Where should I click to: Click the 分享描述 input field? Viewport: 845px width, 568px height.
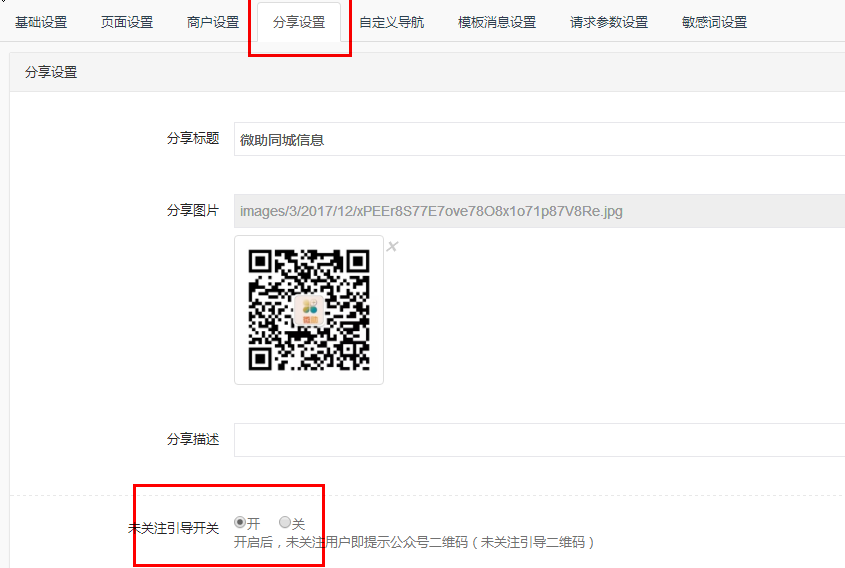click(539, 440)
